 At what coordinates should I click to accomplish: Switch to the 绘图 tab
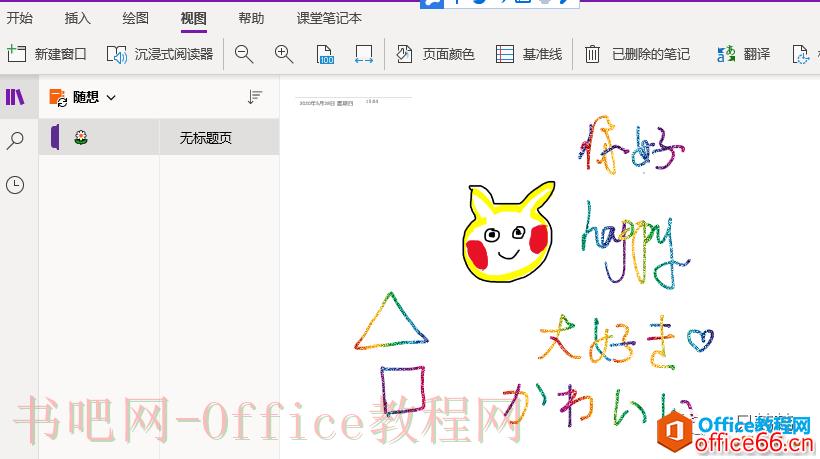click(135, 18)
